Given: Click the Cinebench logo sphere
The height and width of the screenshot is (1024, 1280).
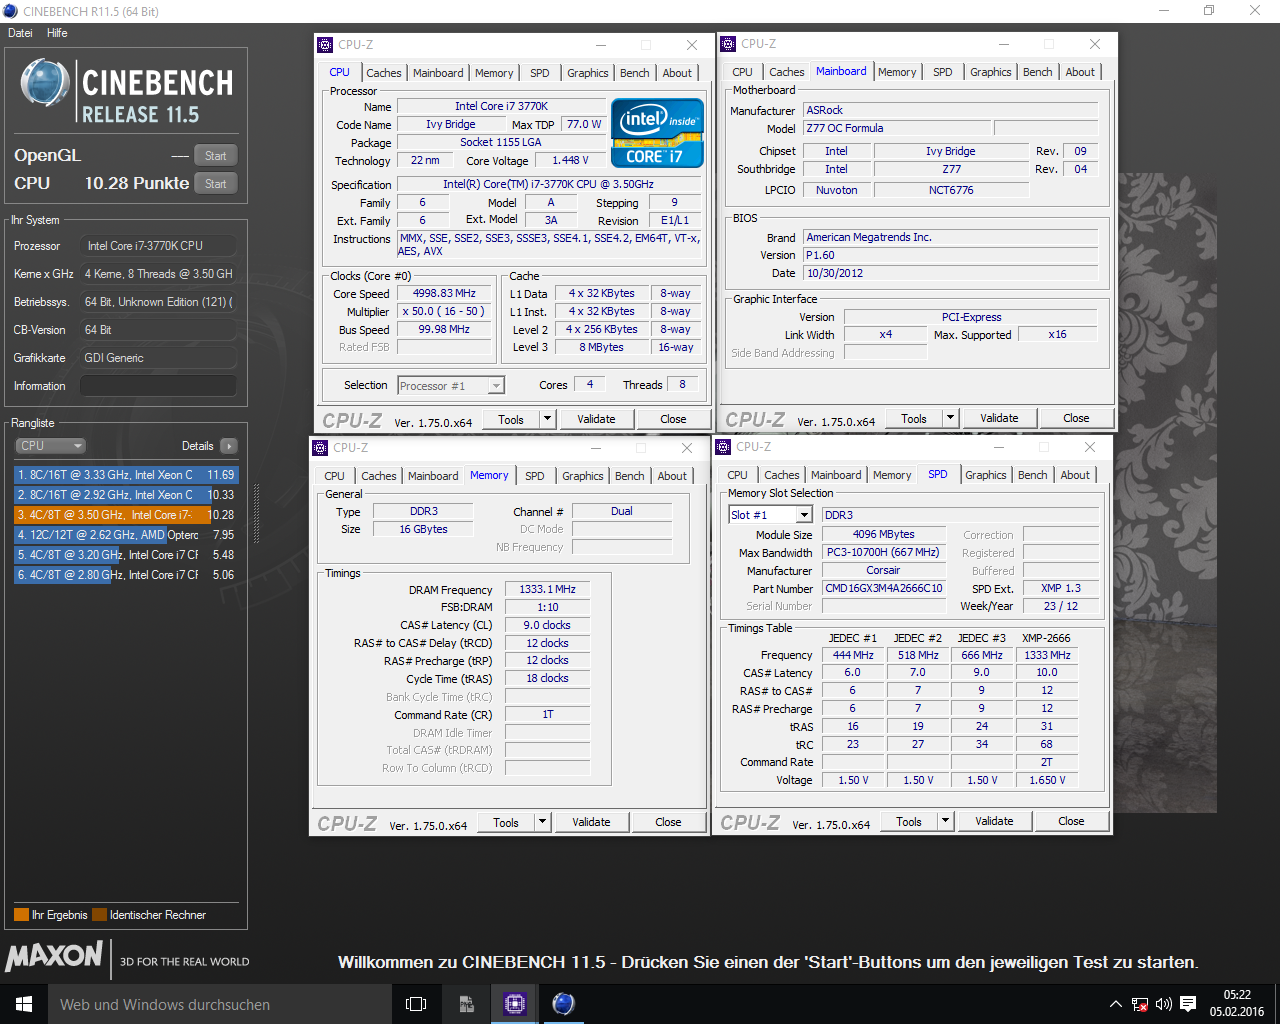Looking at the screenshot, I should pyautogui.click(x=45, y=84).
